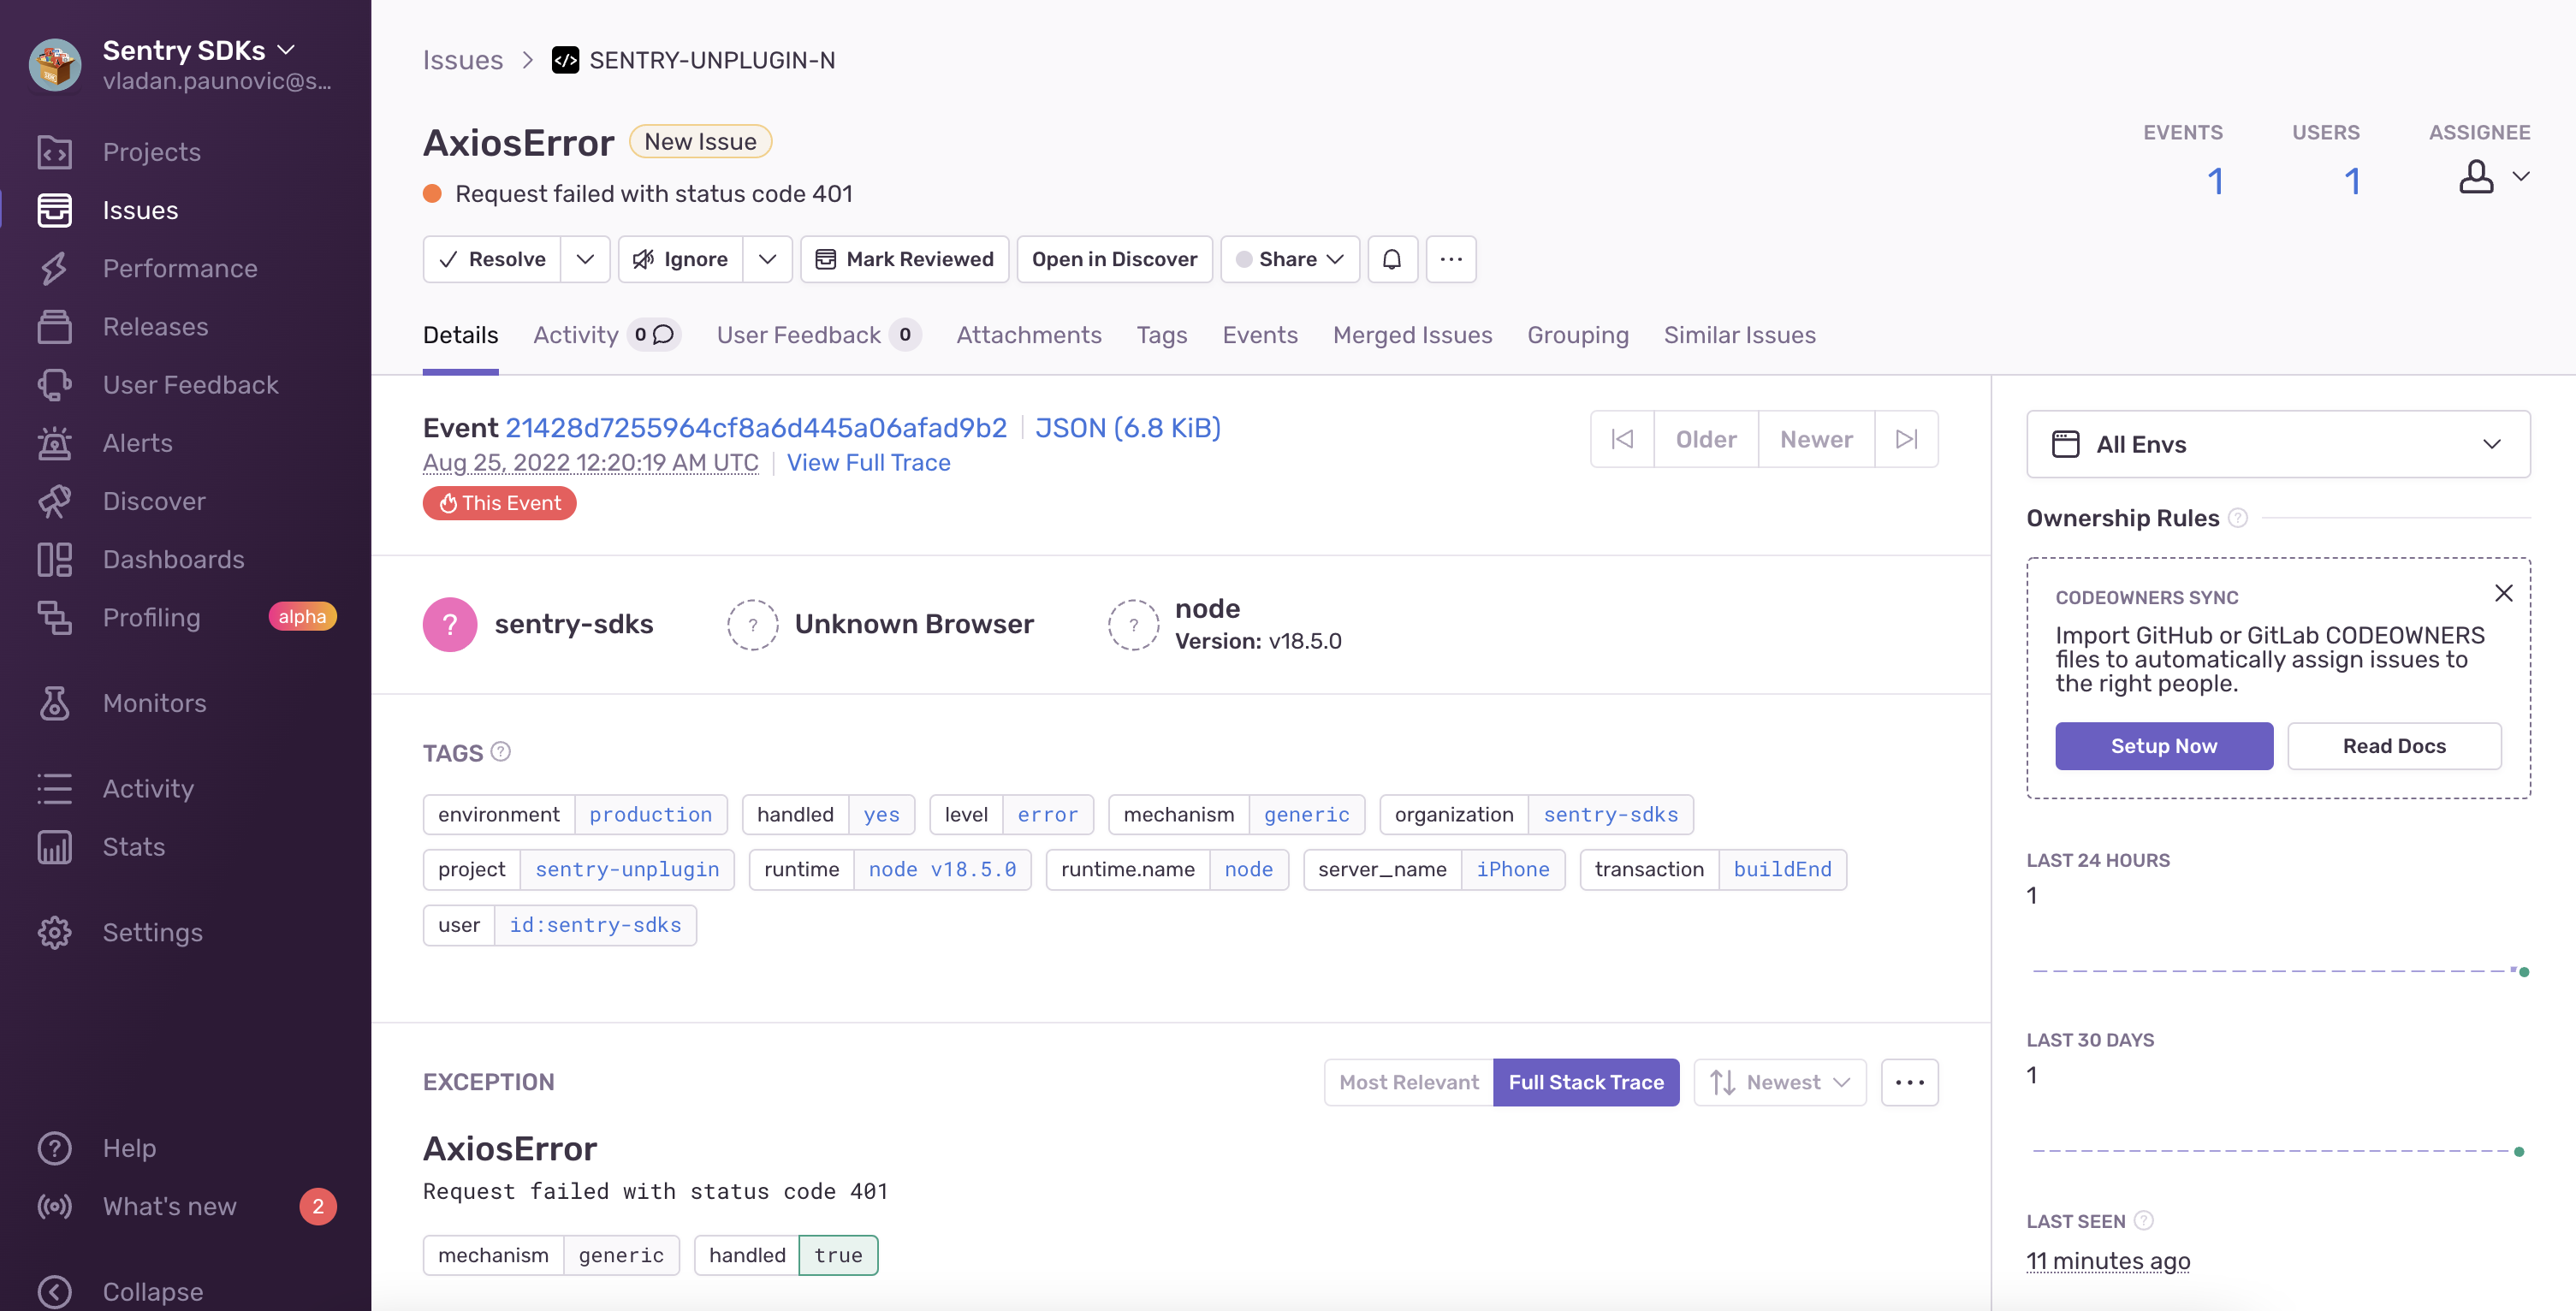Open the Profiling icon in sidebar
Screen dimensions: 2576x1311
(x=54, y=617)
